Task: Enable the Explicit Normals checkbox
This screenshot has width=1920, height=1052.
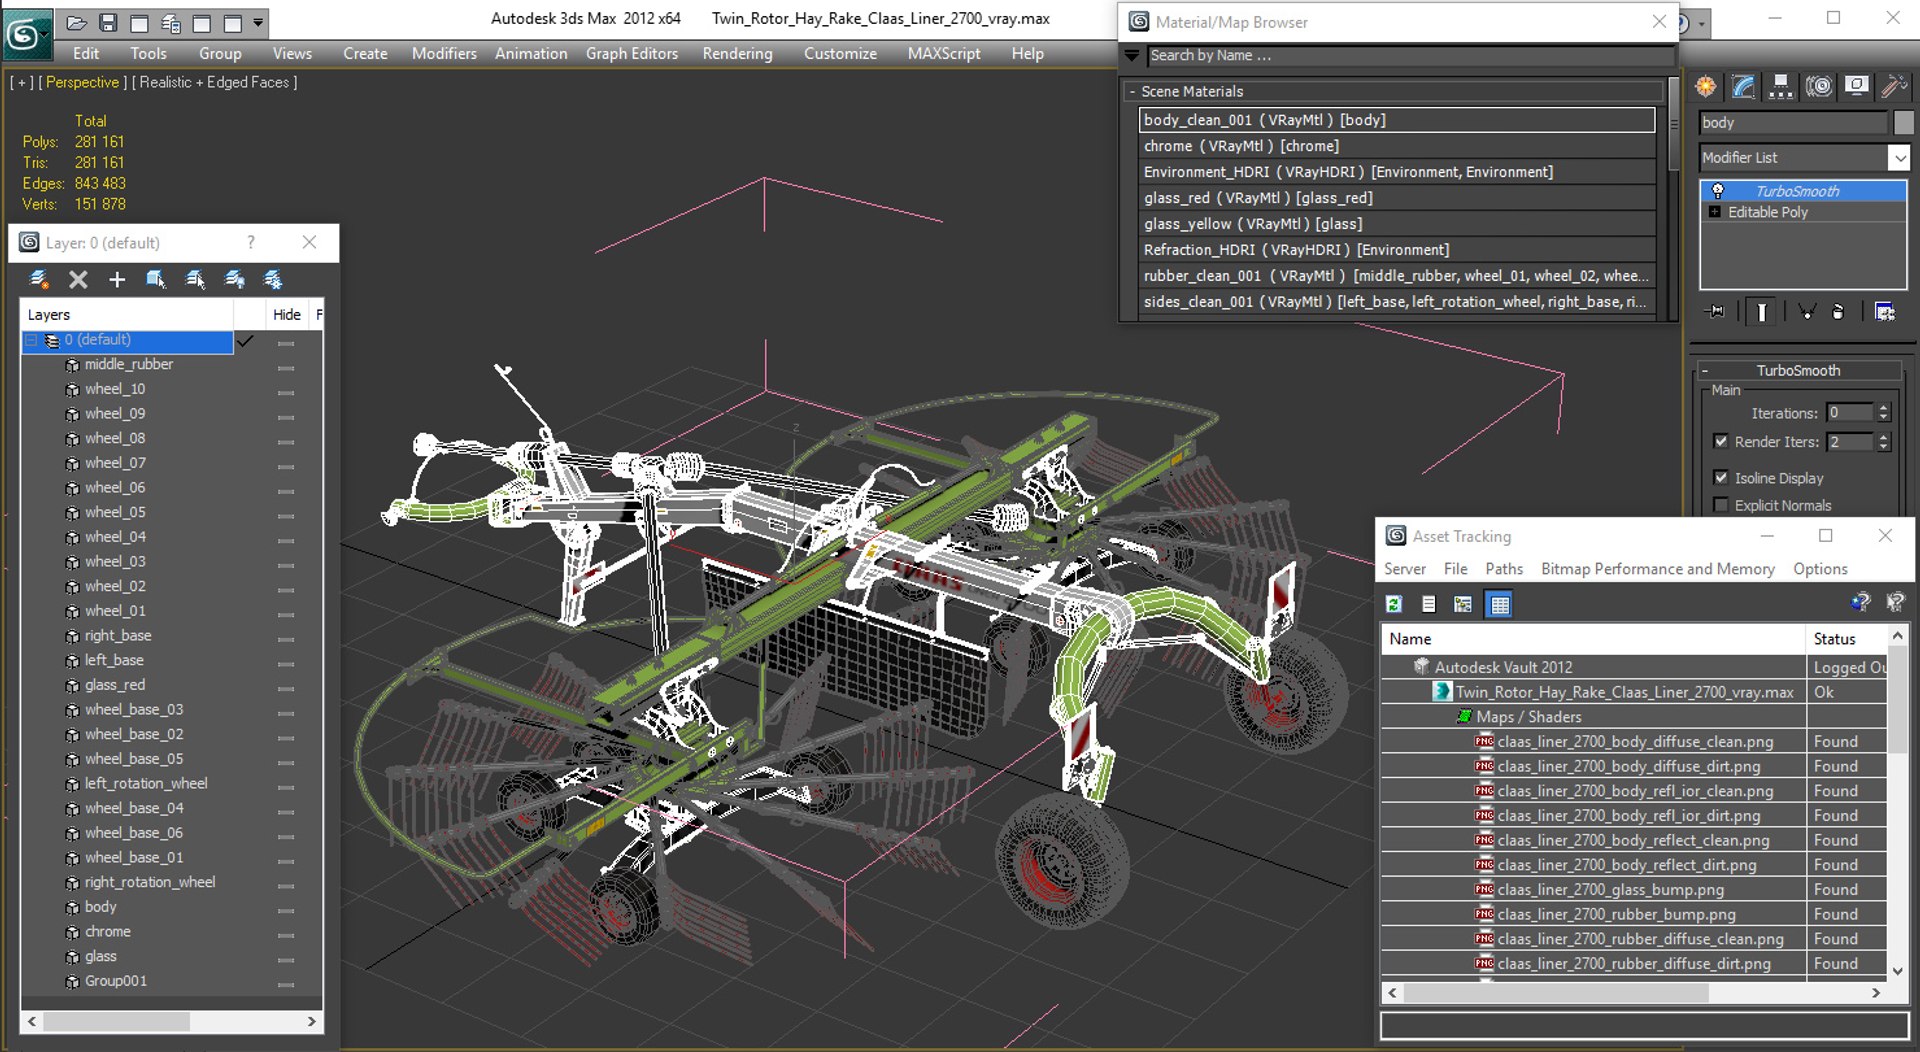Action: 1721,505
